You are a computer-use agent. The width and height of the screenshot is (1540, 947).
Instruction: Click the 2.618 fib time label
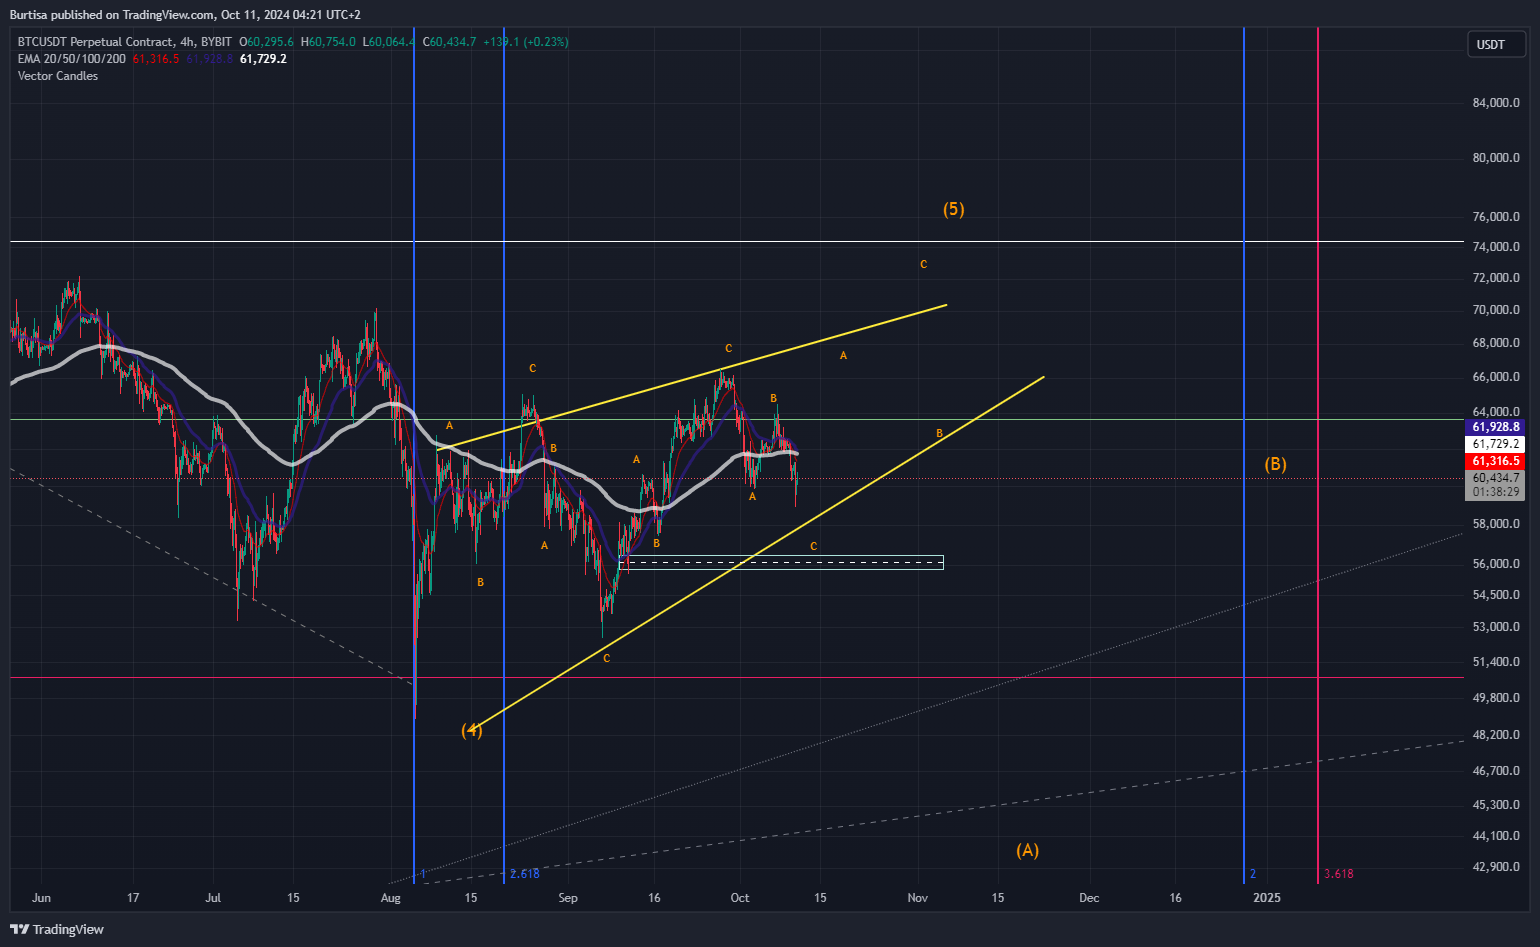tap(524, 874)
